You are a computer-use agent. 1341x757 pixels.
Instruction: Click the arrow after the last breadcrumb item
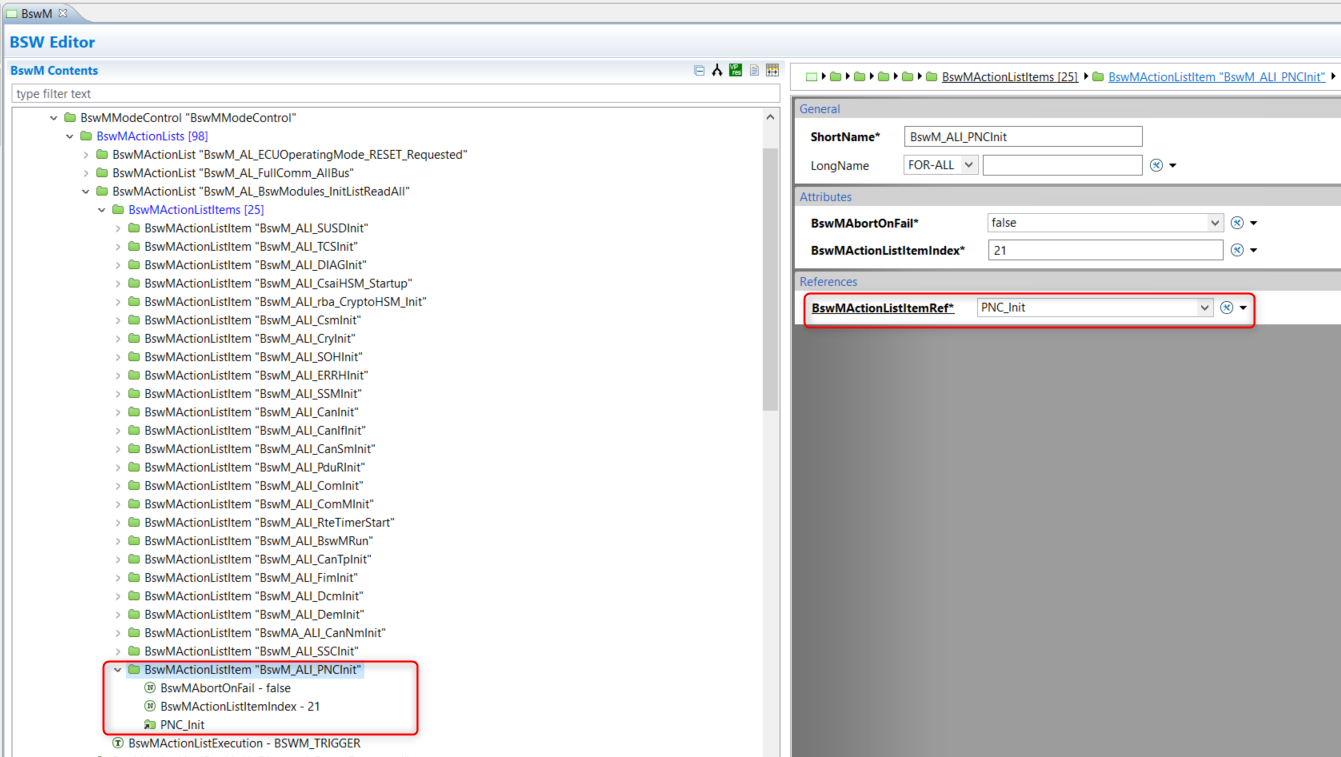click(1333, 77)
